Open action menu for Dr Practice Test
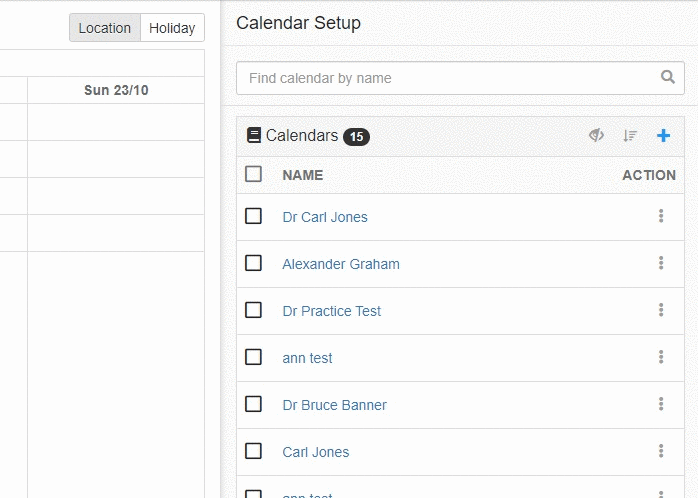The height and width of the screenshot is (498, 698). pyautogui.click(x=661, y=310)
